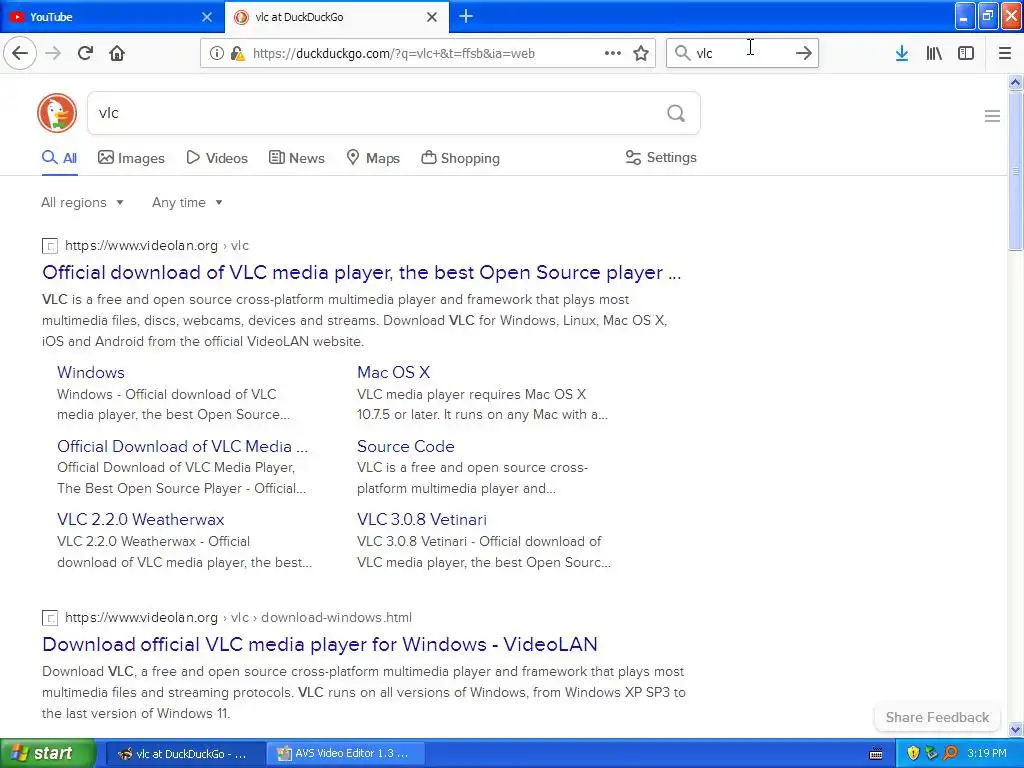Open page actions three-dot menu

613,53
